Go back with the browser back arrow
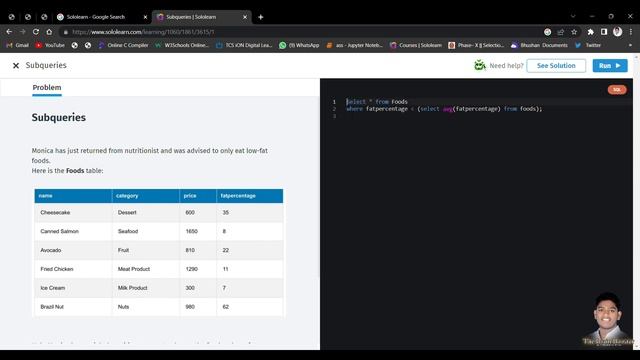 pos(9,32)
